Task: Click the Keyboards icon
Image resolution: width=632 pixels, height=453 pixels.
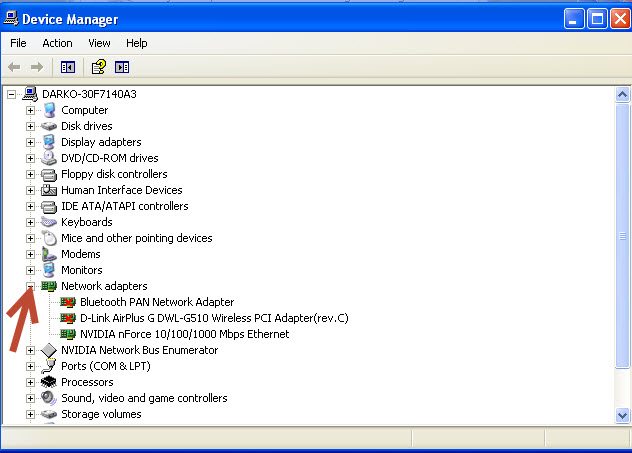Action: [x=49, y=222]
